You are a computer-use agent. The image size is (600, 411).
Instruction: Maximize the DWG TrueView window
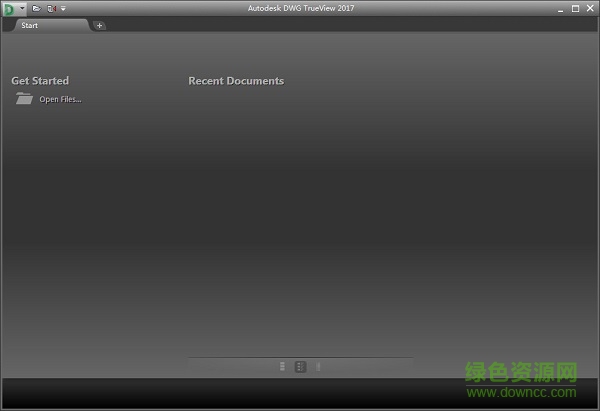(x=575, y=8)
